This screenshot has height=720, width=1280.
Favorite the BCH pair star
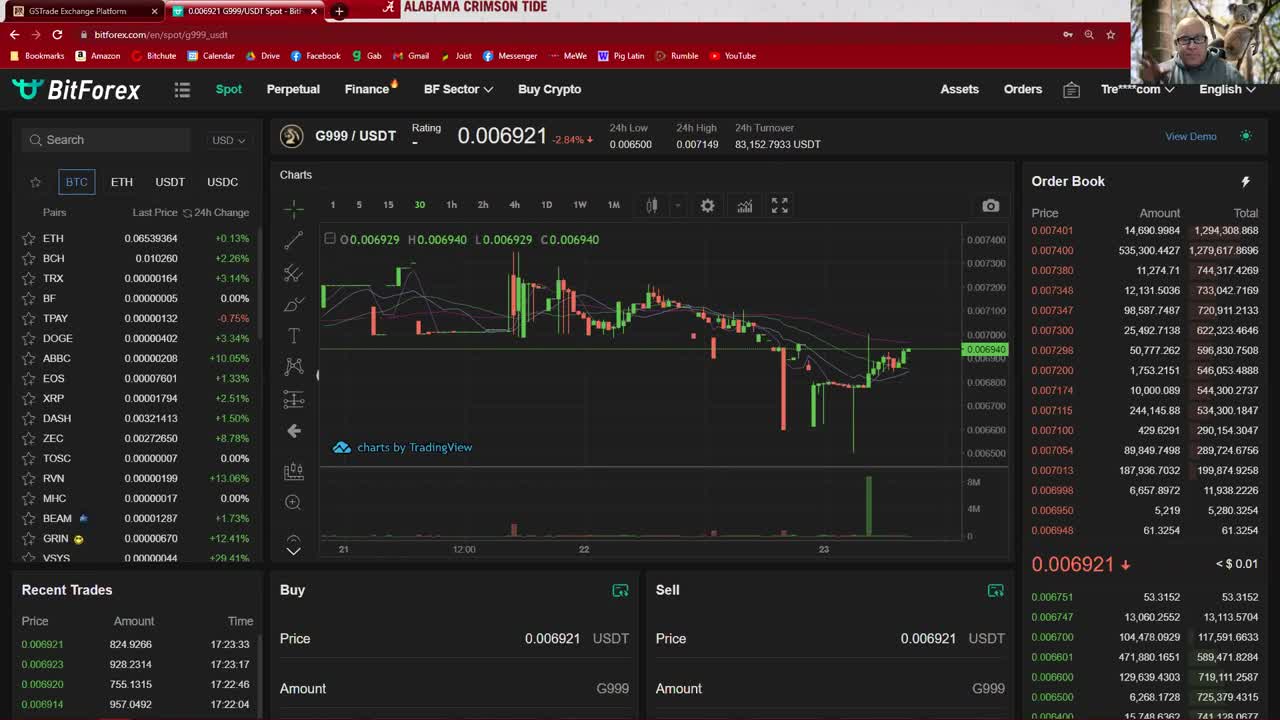pos(28,258)
